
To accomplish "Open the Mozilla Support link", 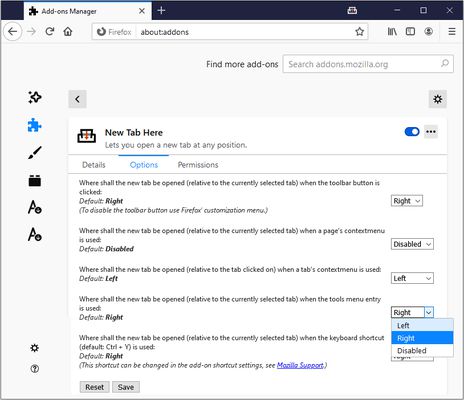I will [x=300, y=365].
